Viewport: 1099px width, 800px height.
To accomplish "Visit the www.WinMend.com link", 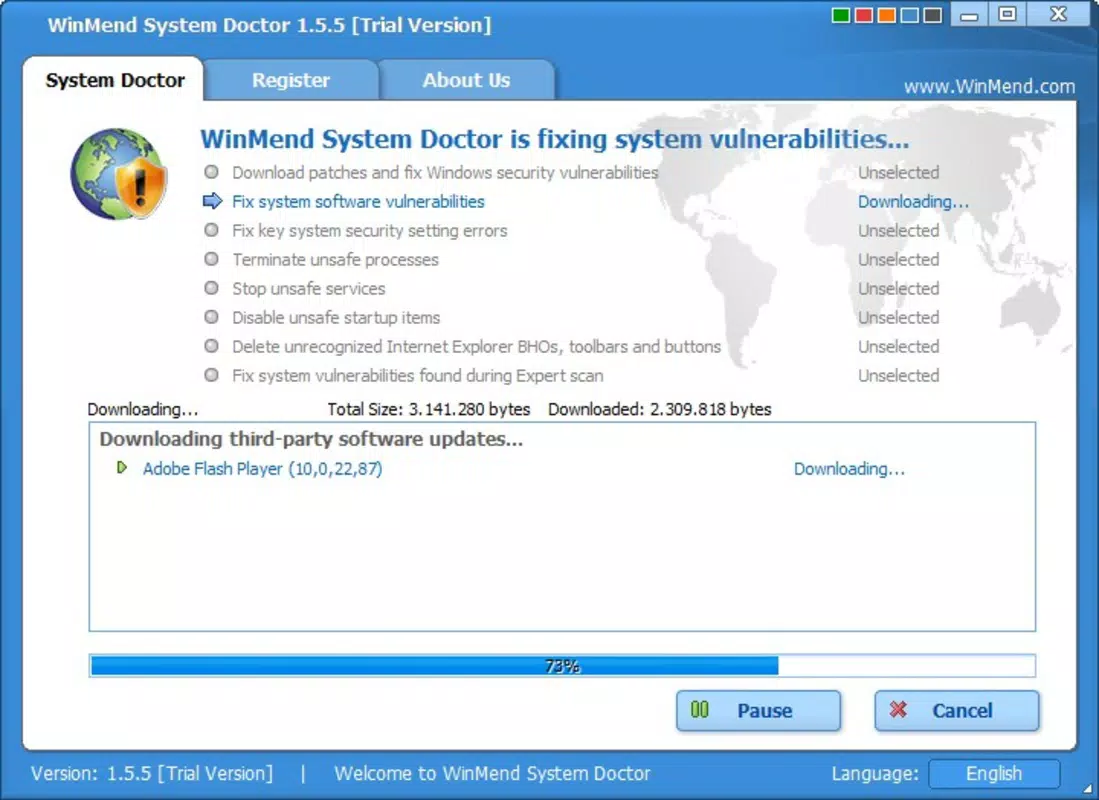I will click(x=989, y=86).
